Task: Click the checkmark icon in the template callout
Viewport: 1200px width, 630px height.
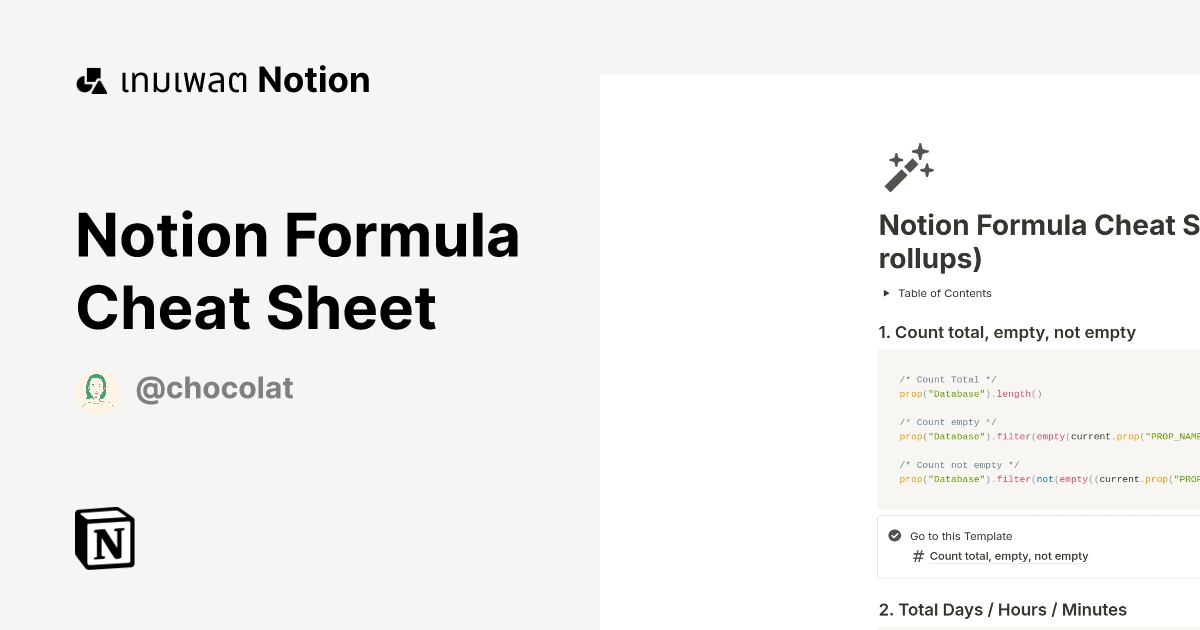Action: [893, 535]
